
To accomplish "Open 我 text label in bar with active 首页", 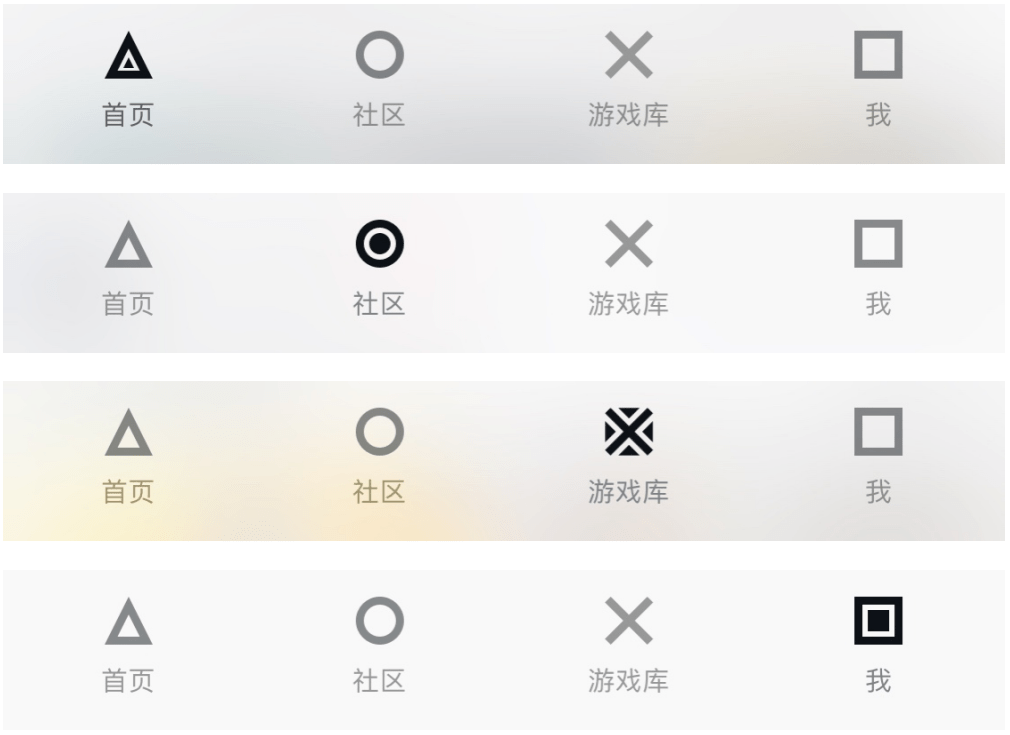I will [878, 115].
